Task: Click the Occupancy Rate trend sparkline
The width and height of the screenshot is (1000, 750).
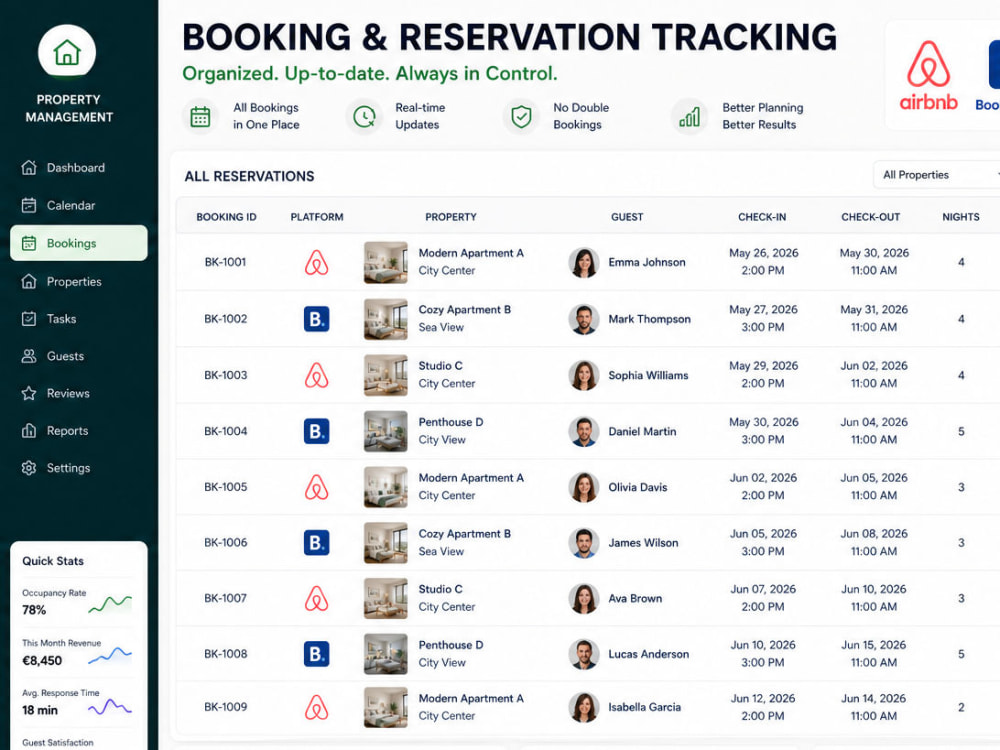Action: [110, 603]
